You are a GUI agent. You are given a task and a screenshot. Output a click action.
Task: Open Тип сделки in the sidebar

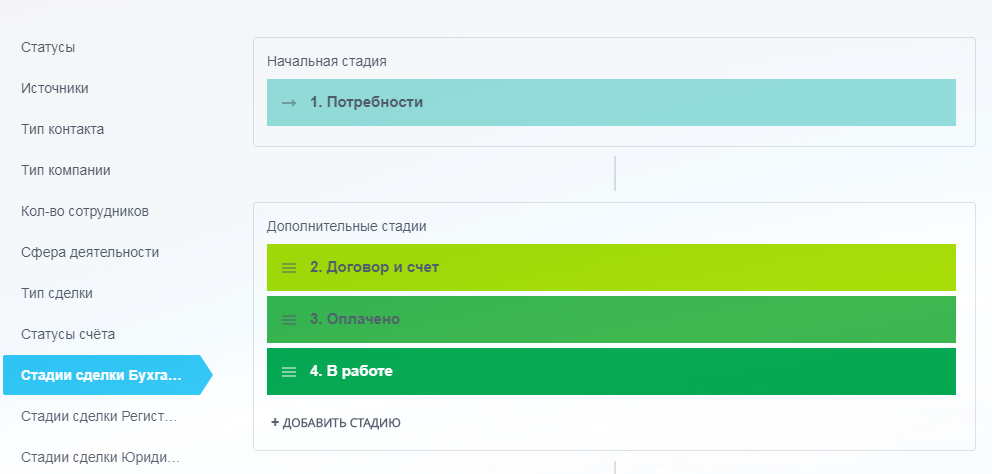click(57, 293)
